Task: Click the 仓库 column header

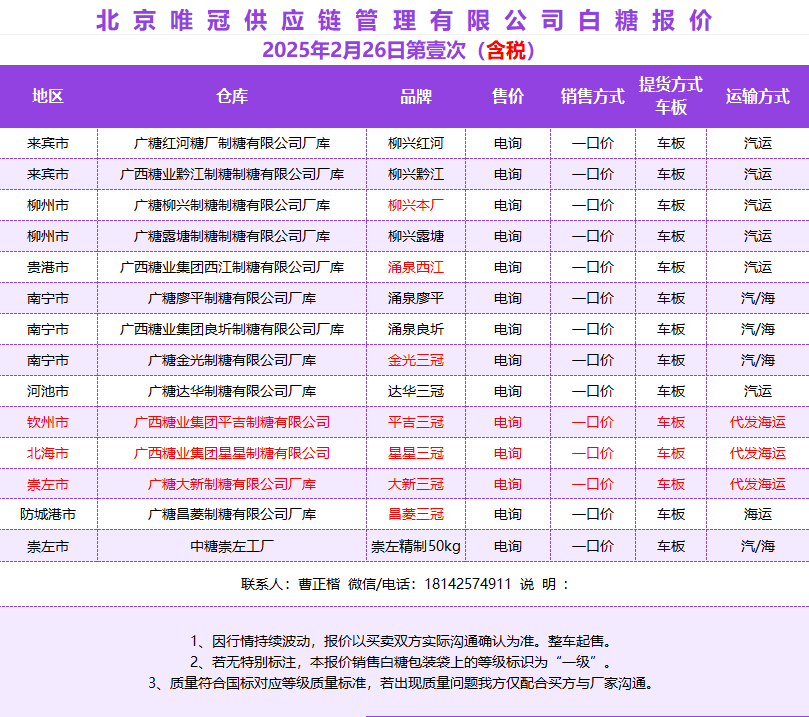Action: tap(232, 96)
